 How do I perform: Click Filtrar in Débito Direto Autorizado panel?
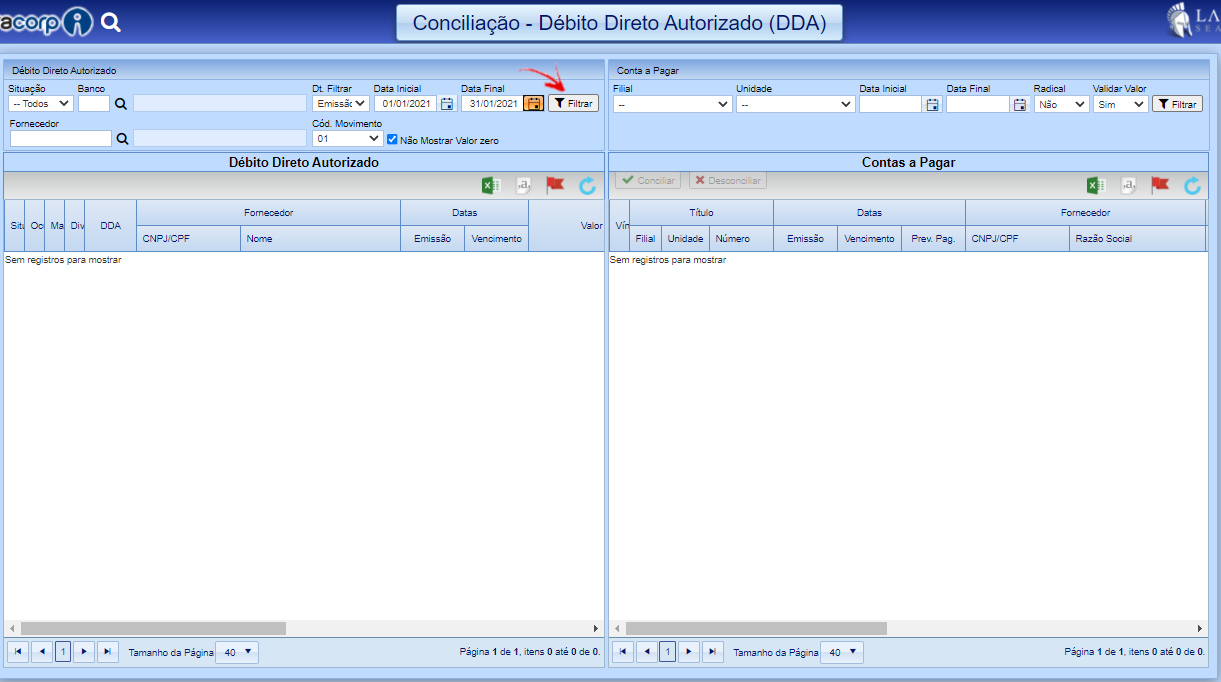[x=573, y=103]
